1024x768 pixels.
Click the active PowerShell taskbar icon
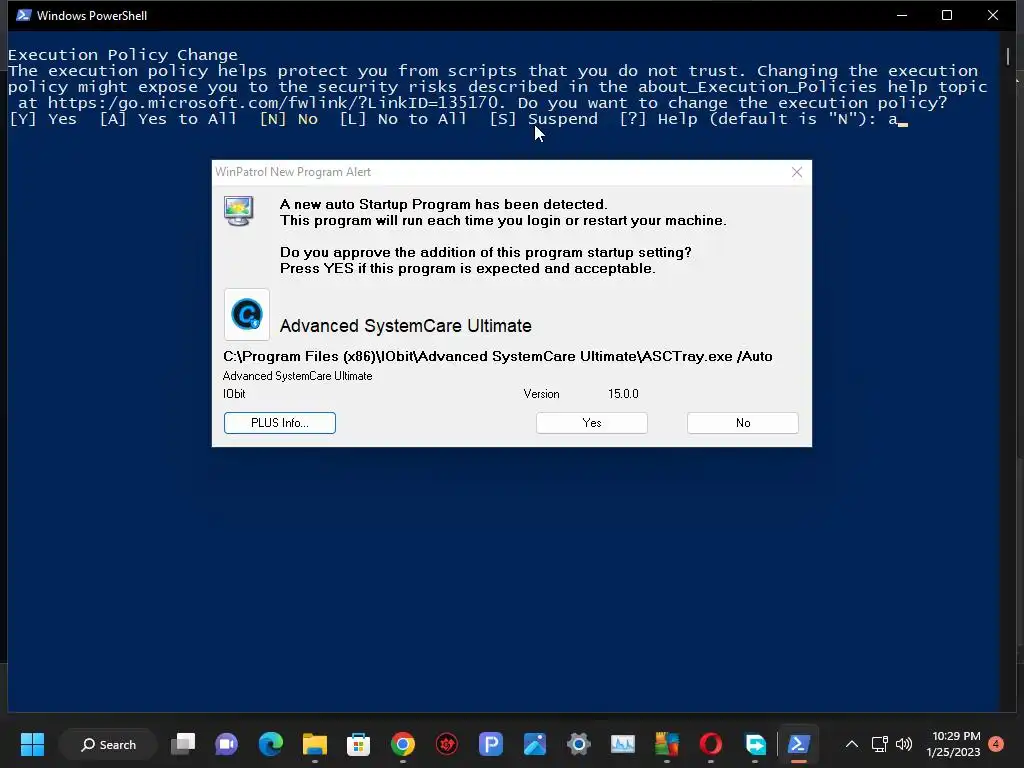pyautogui.click(x=799, y=744)
